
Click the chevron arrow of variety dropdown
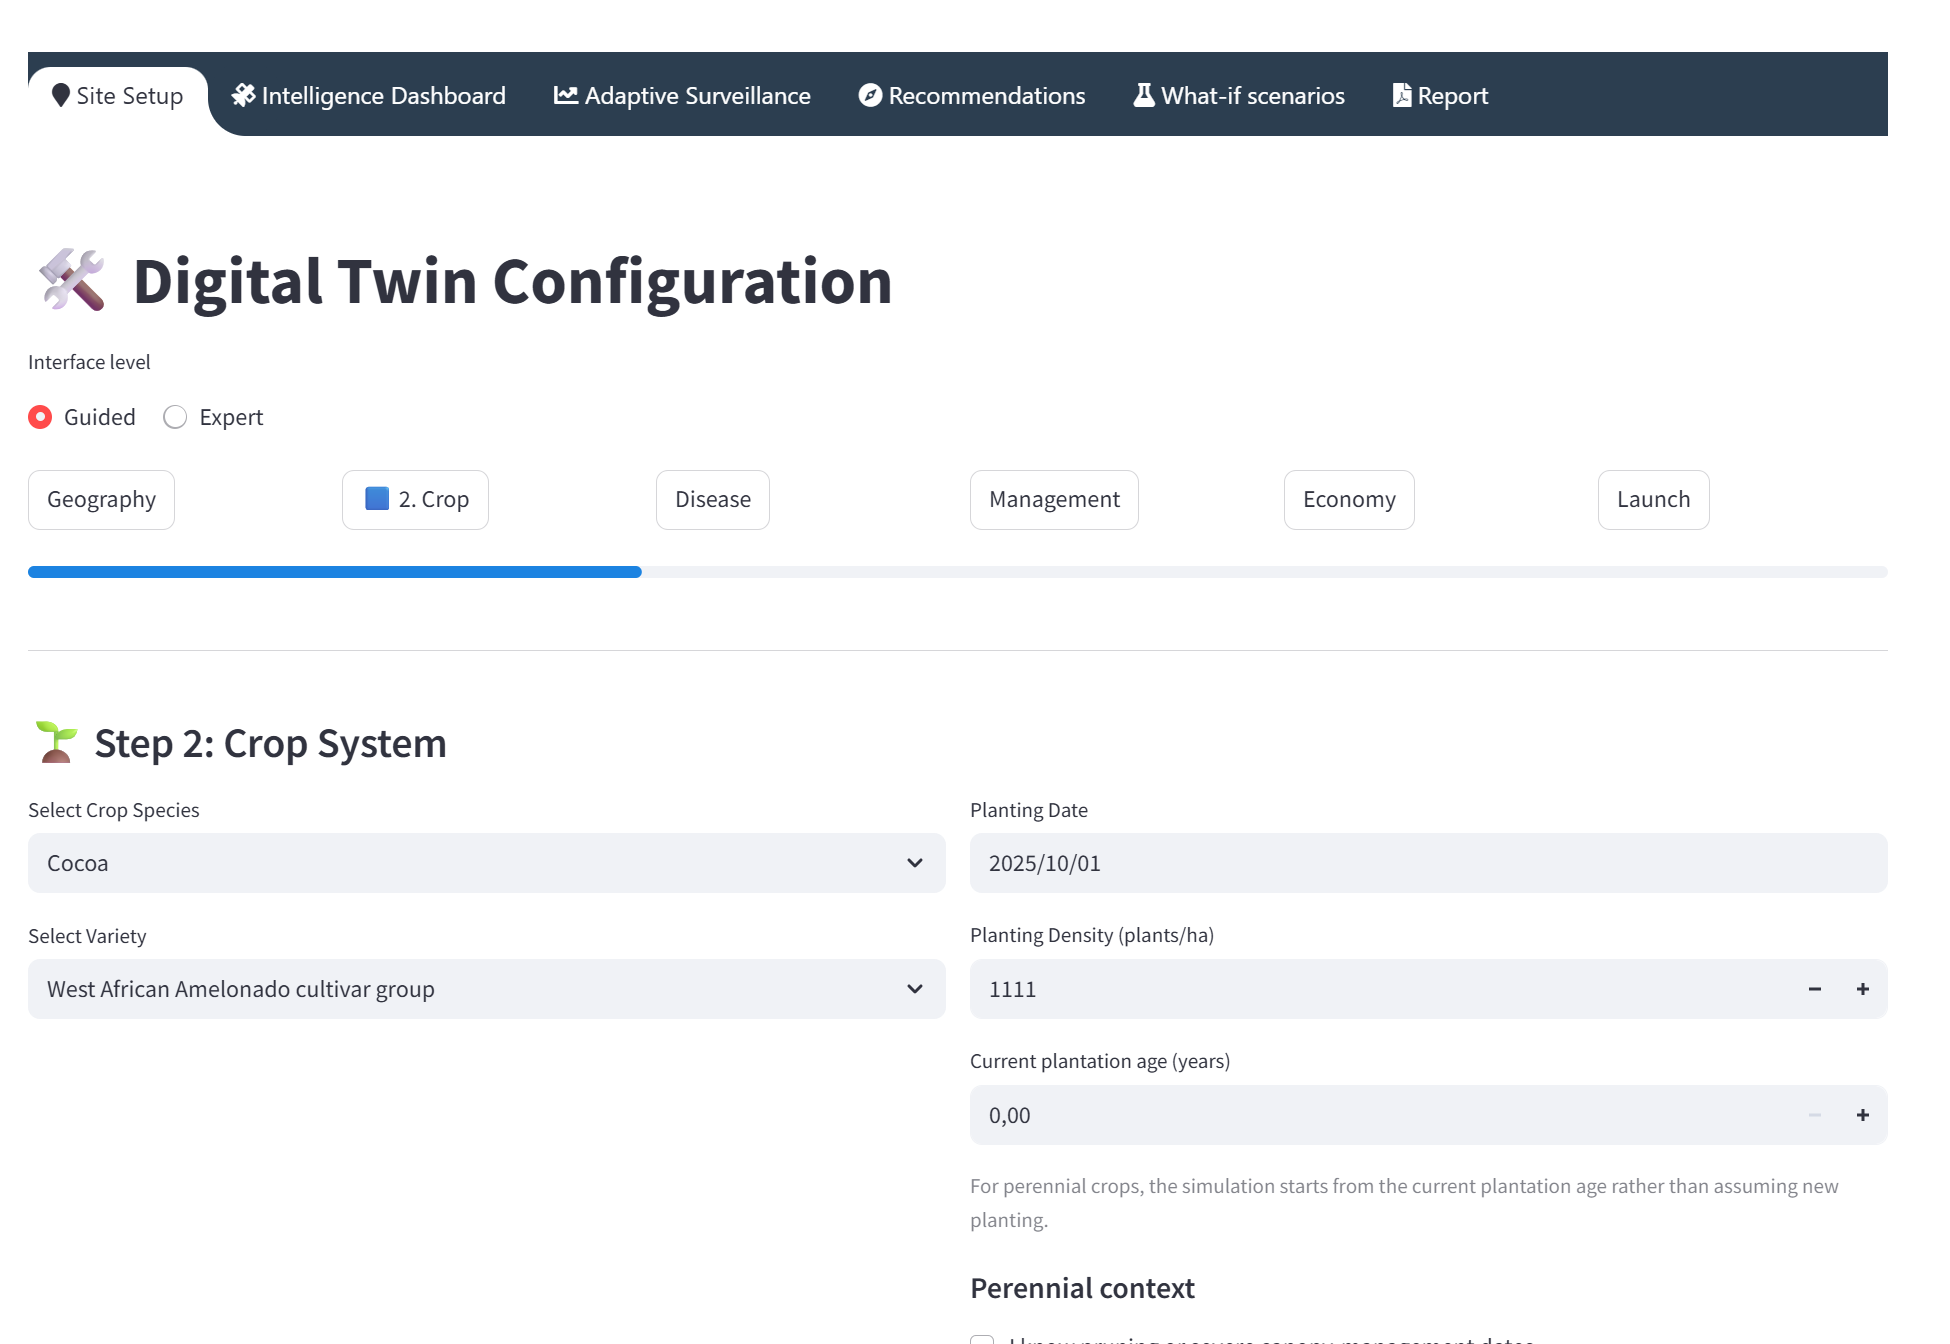915,989
